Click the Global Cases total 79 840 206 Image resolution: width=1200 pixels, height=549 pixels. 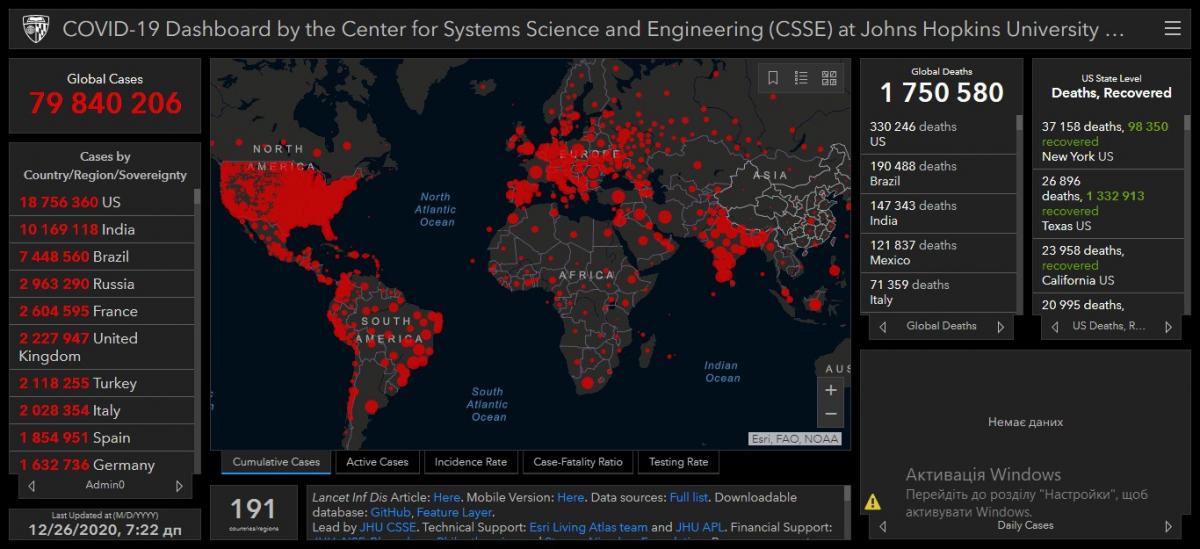(105, 103)
